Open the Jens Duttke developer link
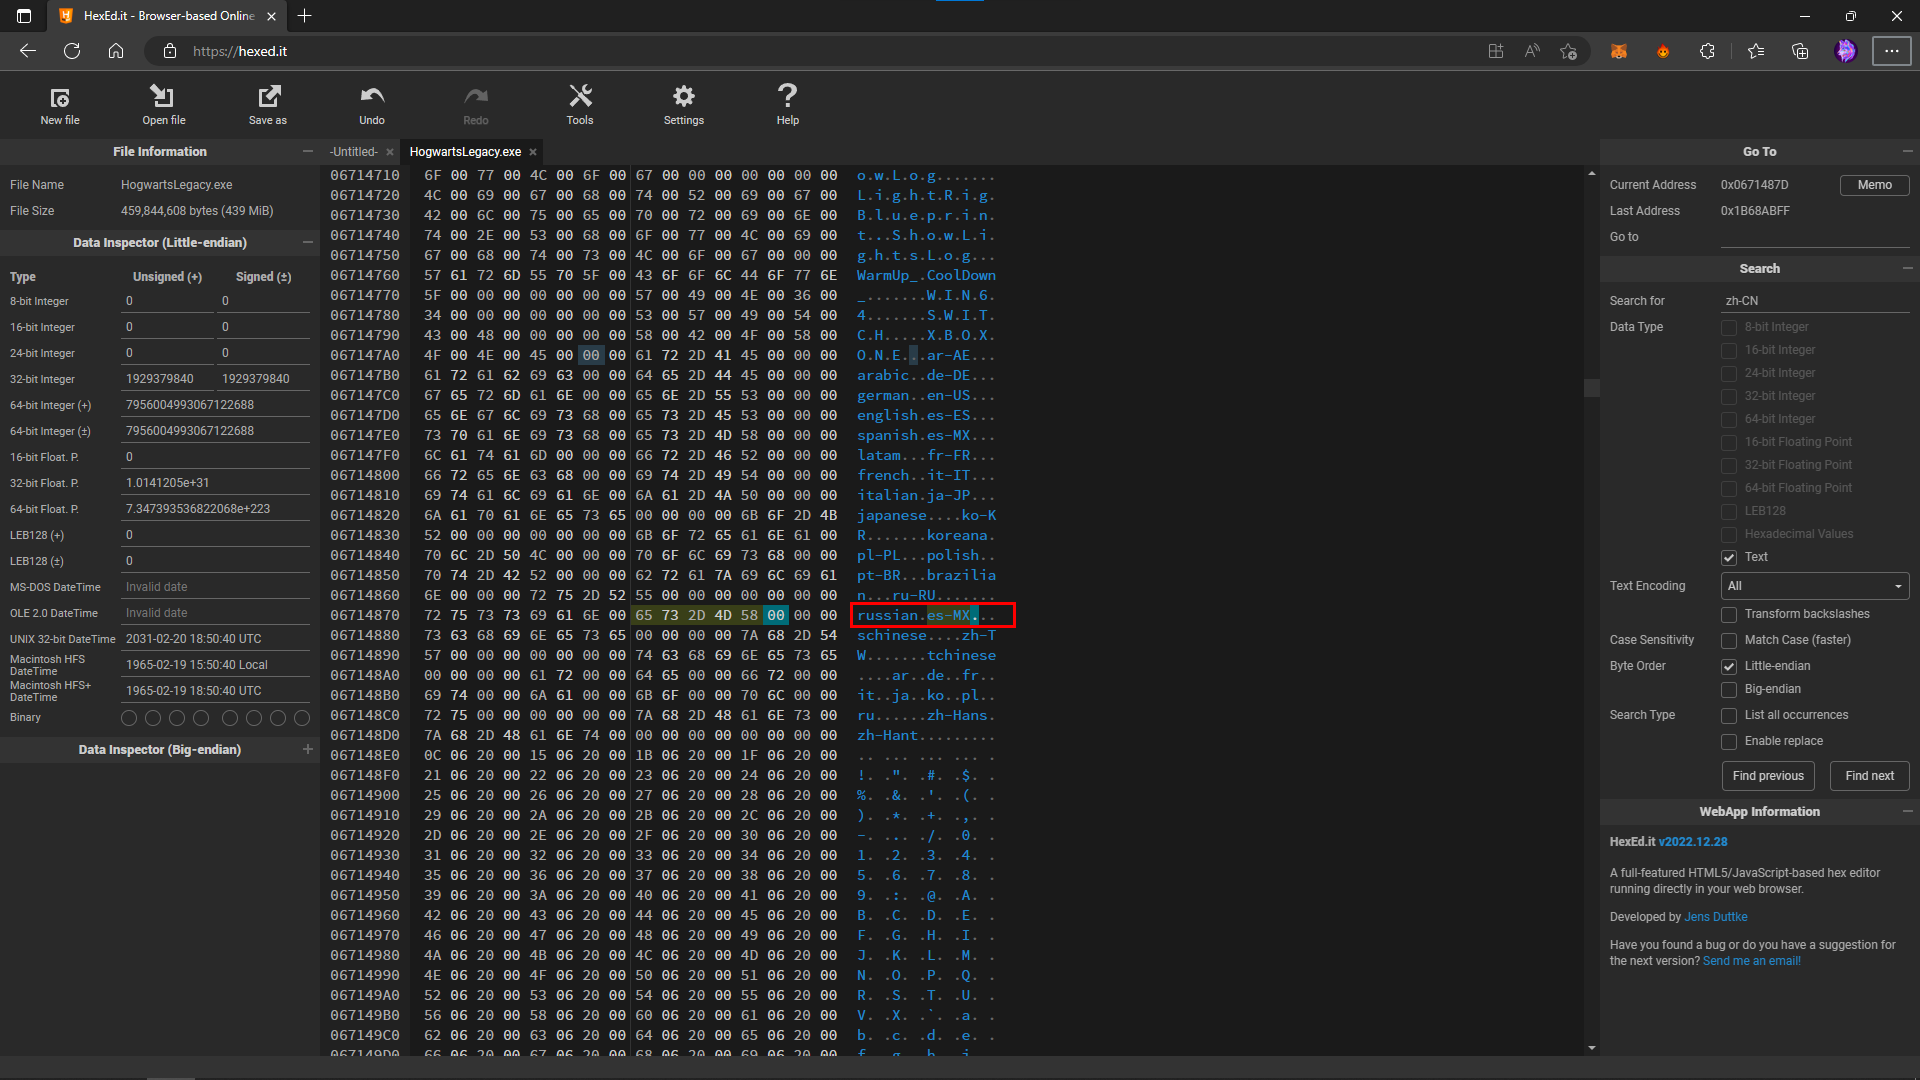This screenshot has height=1080, width=1920. (x=1715, y=917)
